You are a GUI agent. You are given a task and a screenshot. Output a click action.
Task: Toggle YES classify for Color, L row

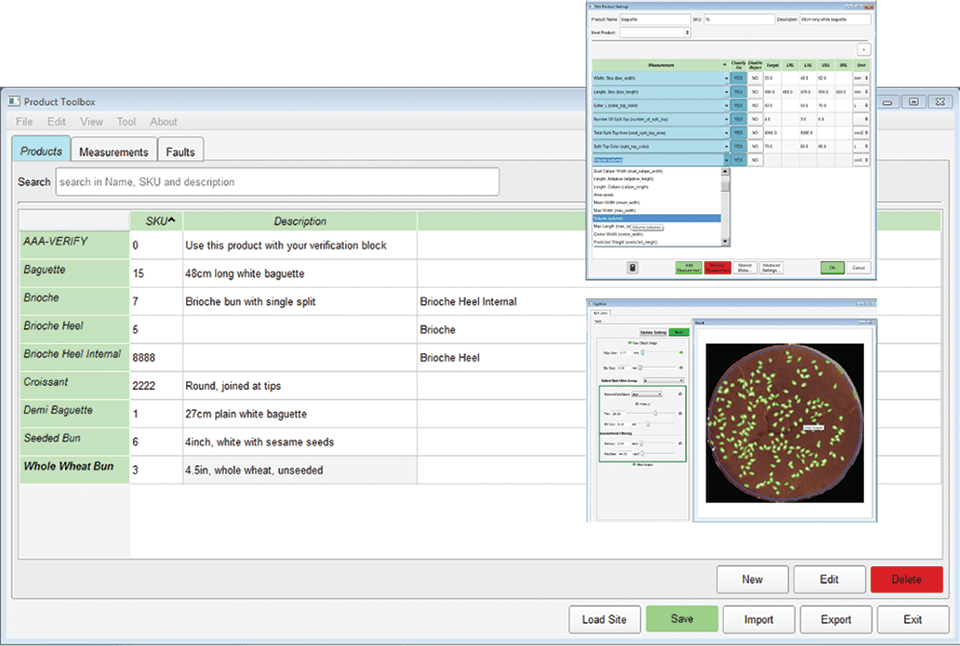[738, 105]
